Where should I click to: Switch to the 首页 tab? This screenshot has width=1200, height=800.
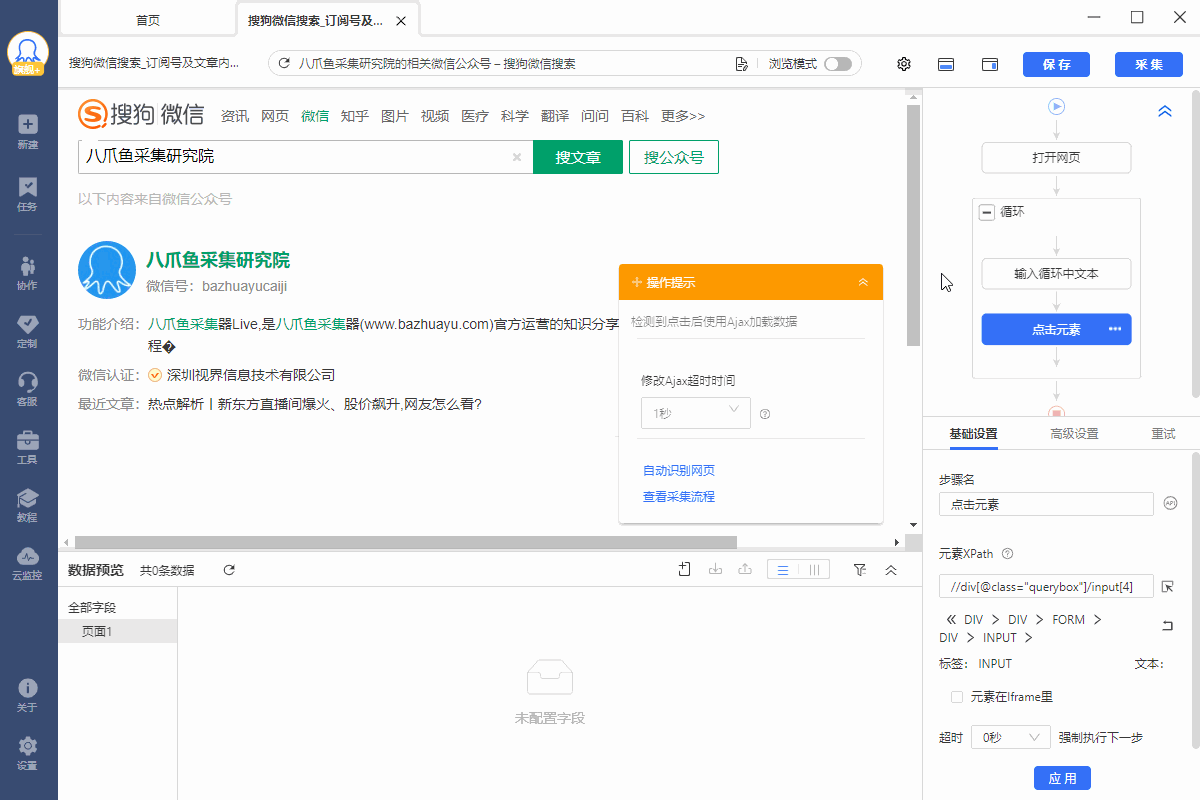[x=148, y=20]
